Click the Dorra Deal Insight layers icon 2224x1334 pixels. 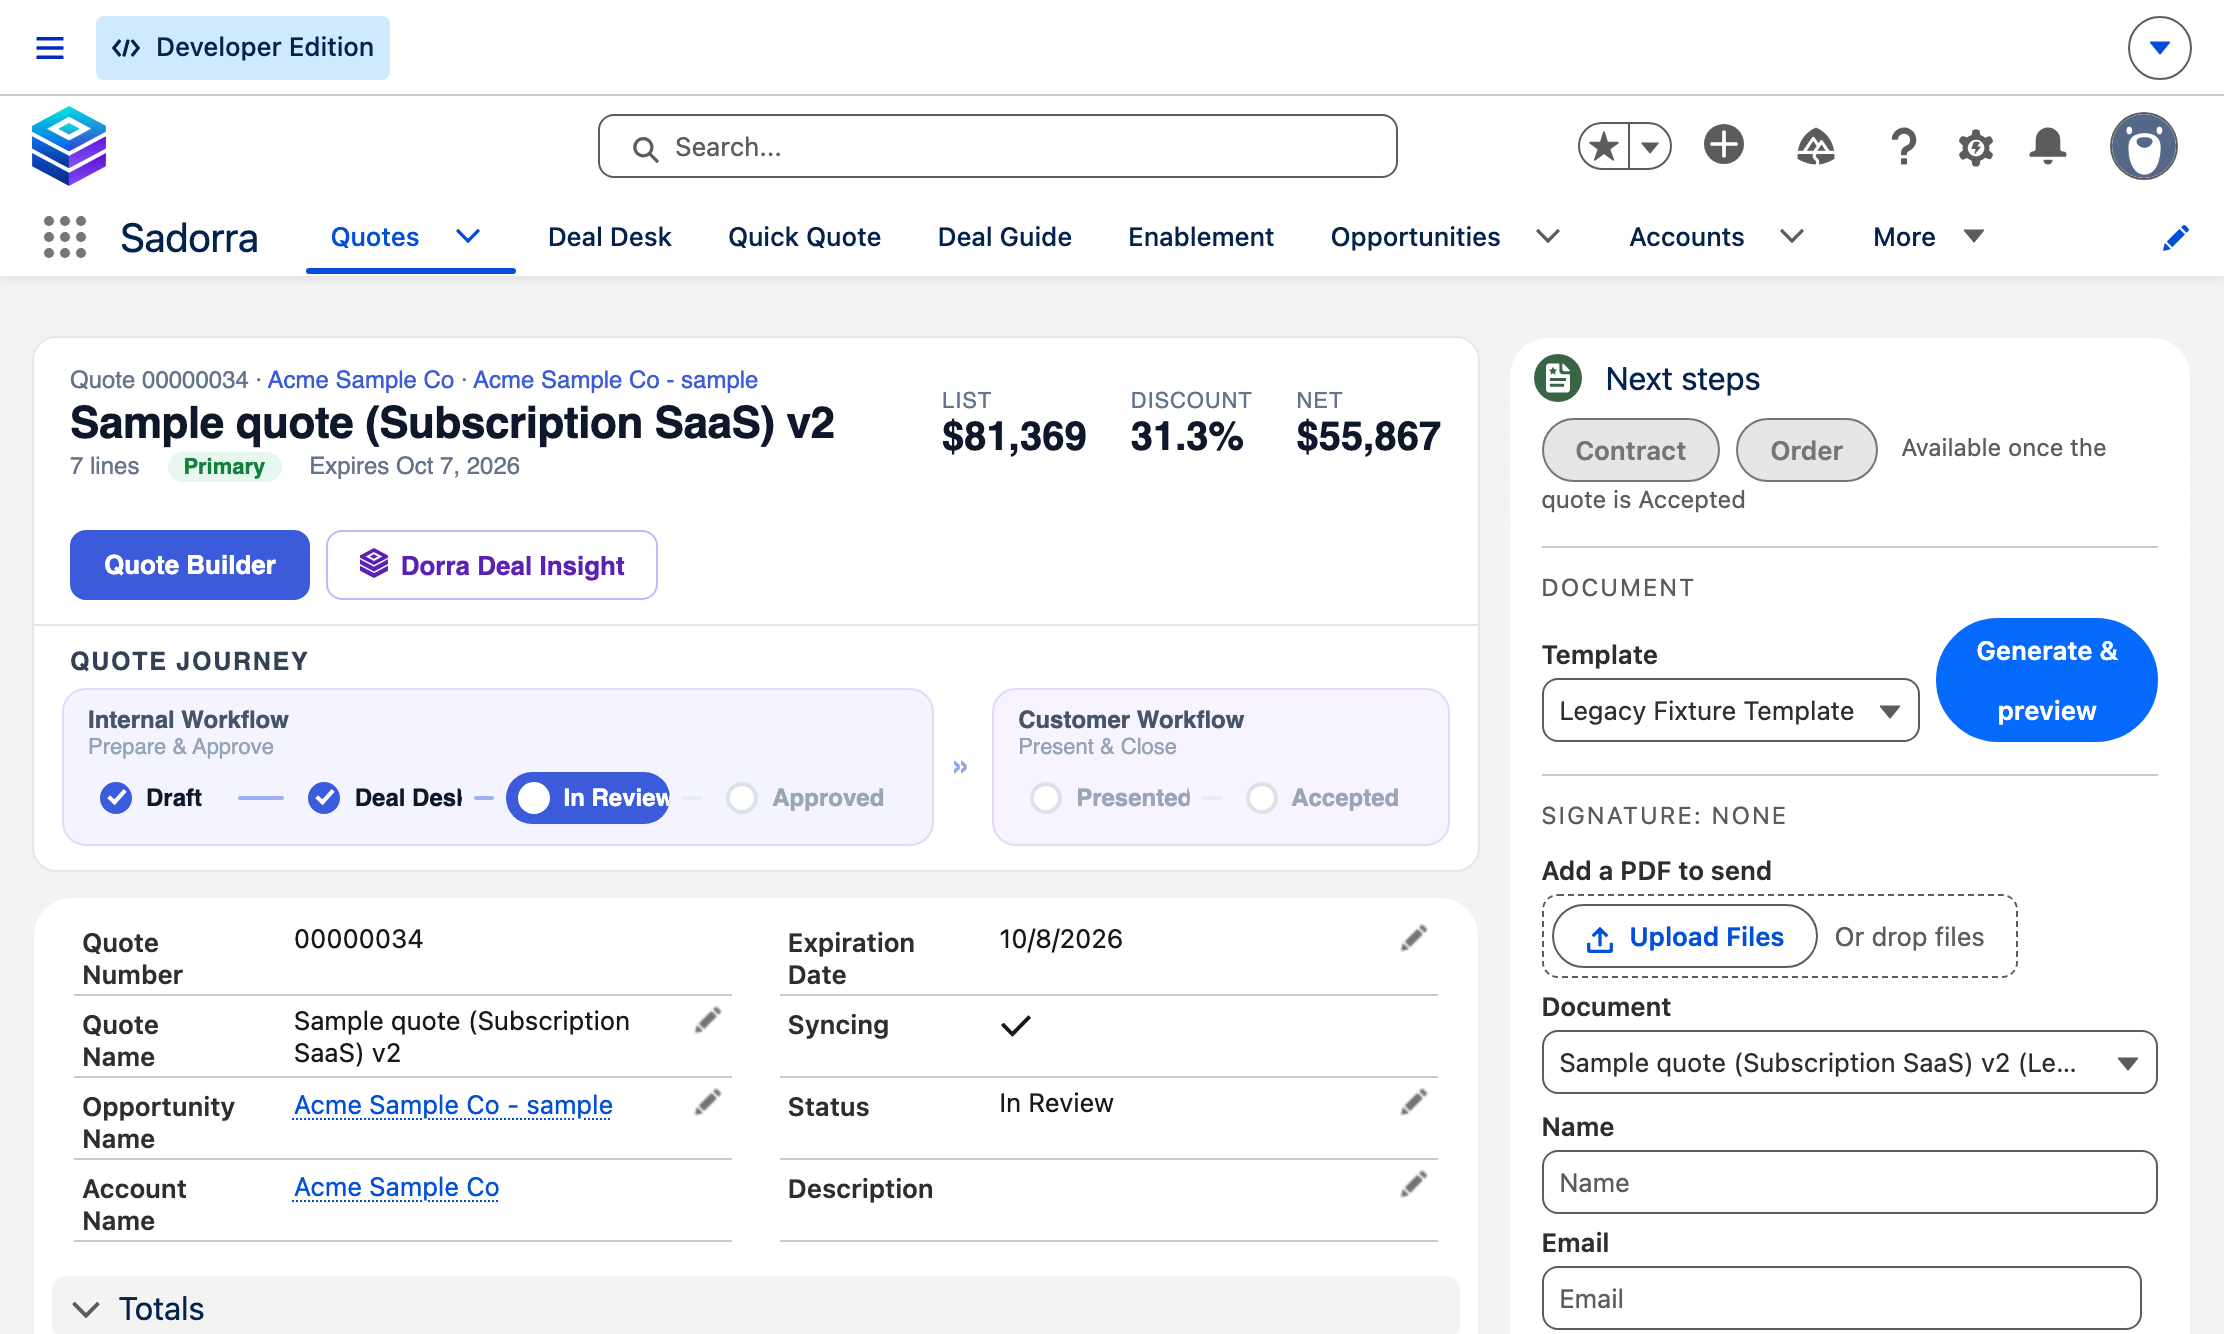pyautogui.click(x=373, y=564)
